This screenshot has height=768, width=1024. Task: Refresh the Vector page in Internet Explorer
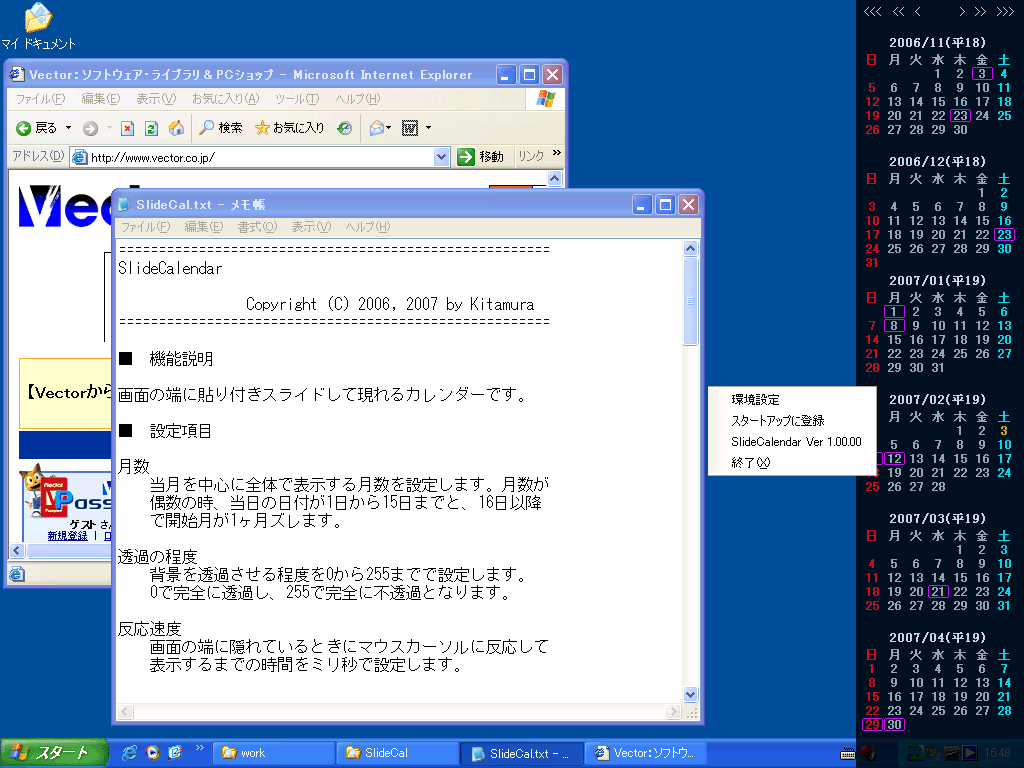coord(152,129)
